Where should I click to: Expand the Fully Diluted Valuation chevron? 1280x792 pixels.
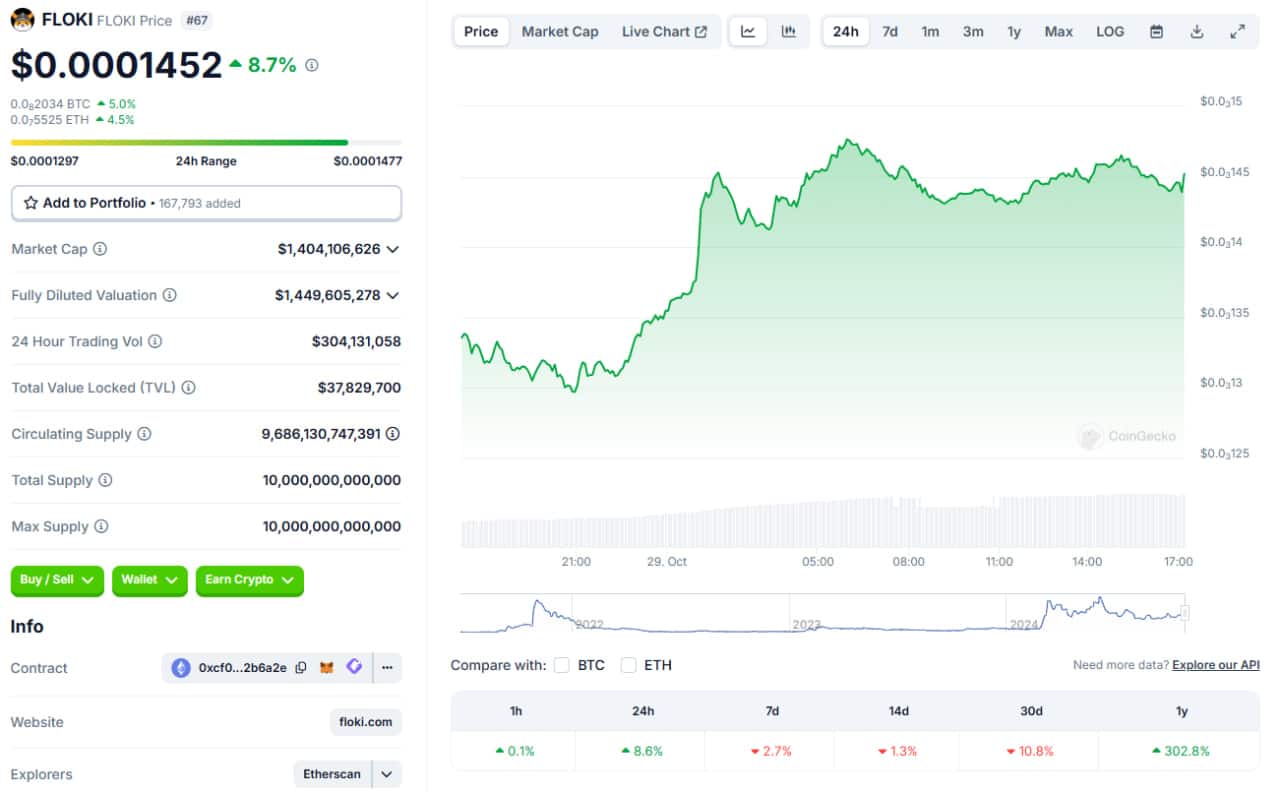tap(393, 295)
